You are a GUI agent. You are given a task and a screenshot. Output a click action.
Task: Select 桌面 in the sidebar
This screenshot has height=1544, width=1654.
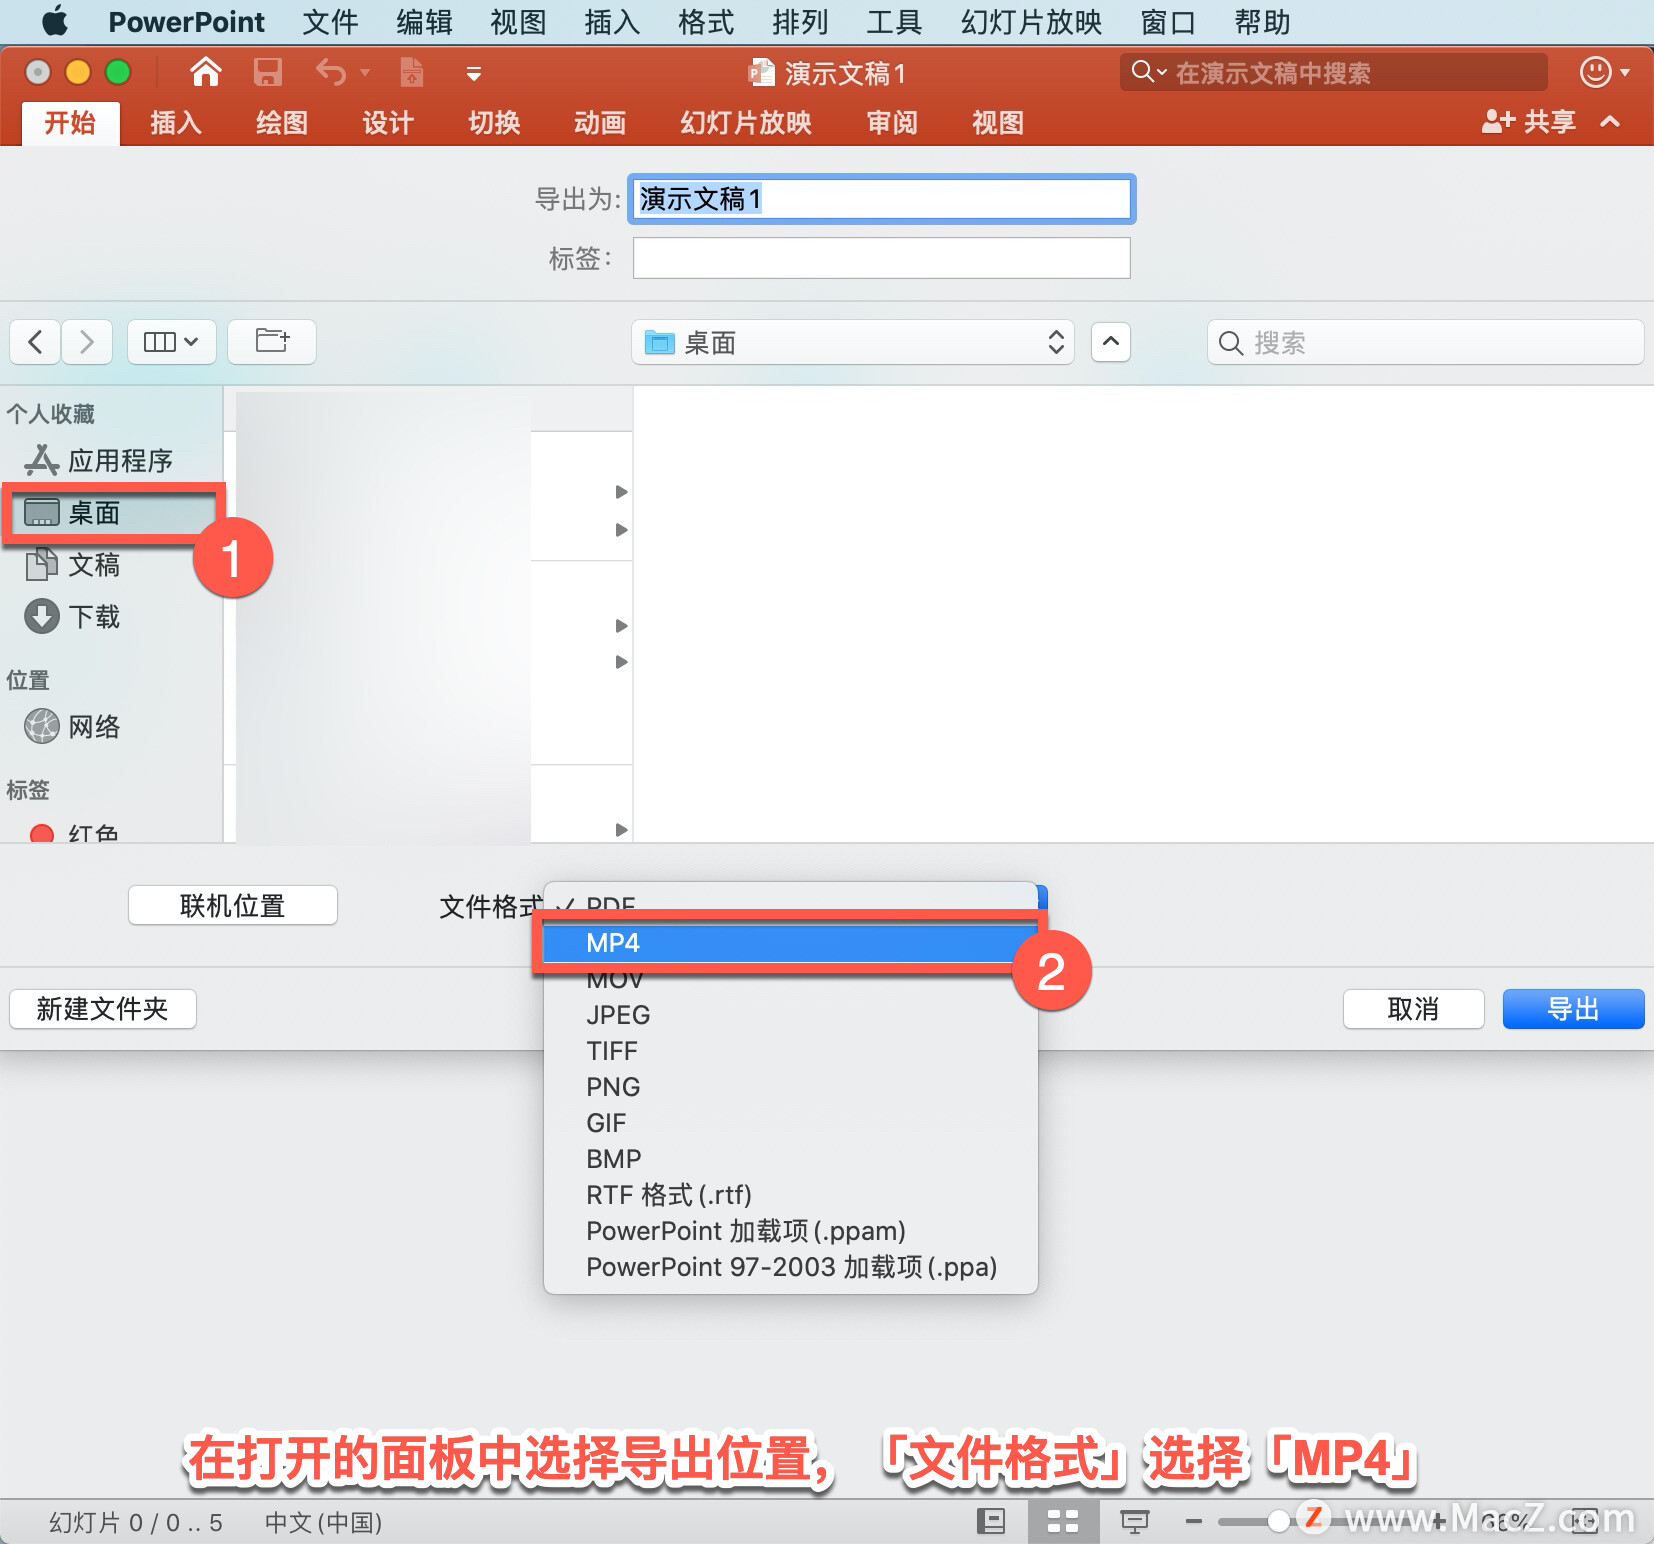pyautogui.click(x=110, y=513)
